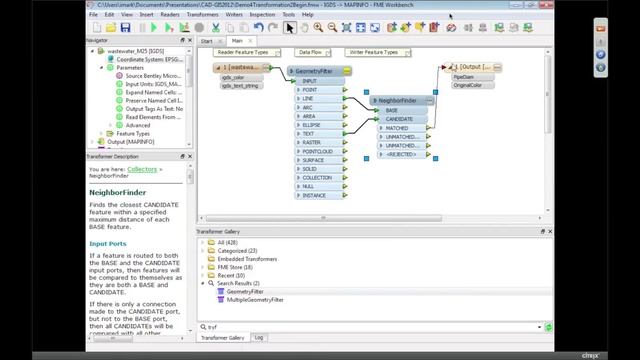Click the rightmost green toolbar icon
This screenshot has height=360, width=640.
point(528,28)
